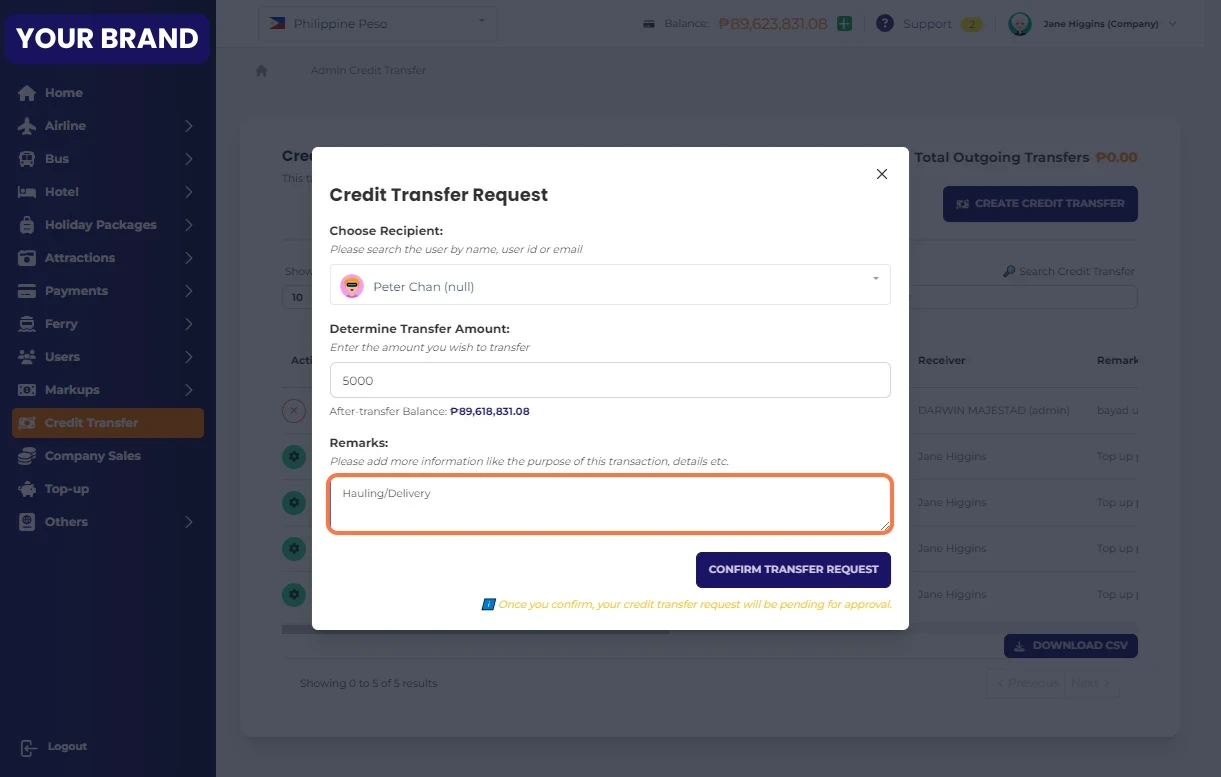
Task: Expand the Holiday Packages submenu
Action: pyautogui.click(x=188, y=225)
